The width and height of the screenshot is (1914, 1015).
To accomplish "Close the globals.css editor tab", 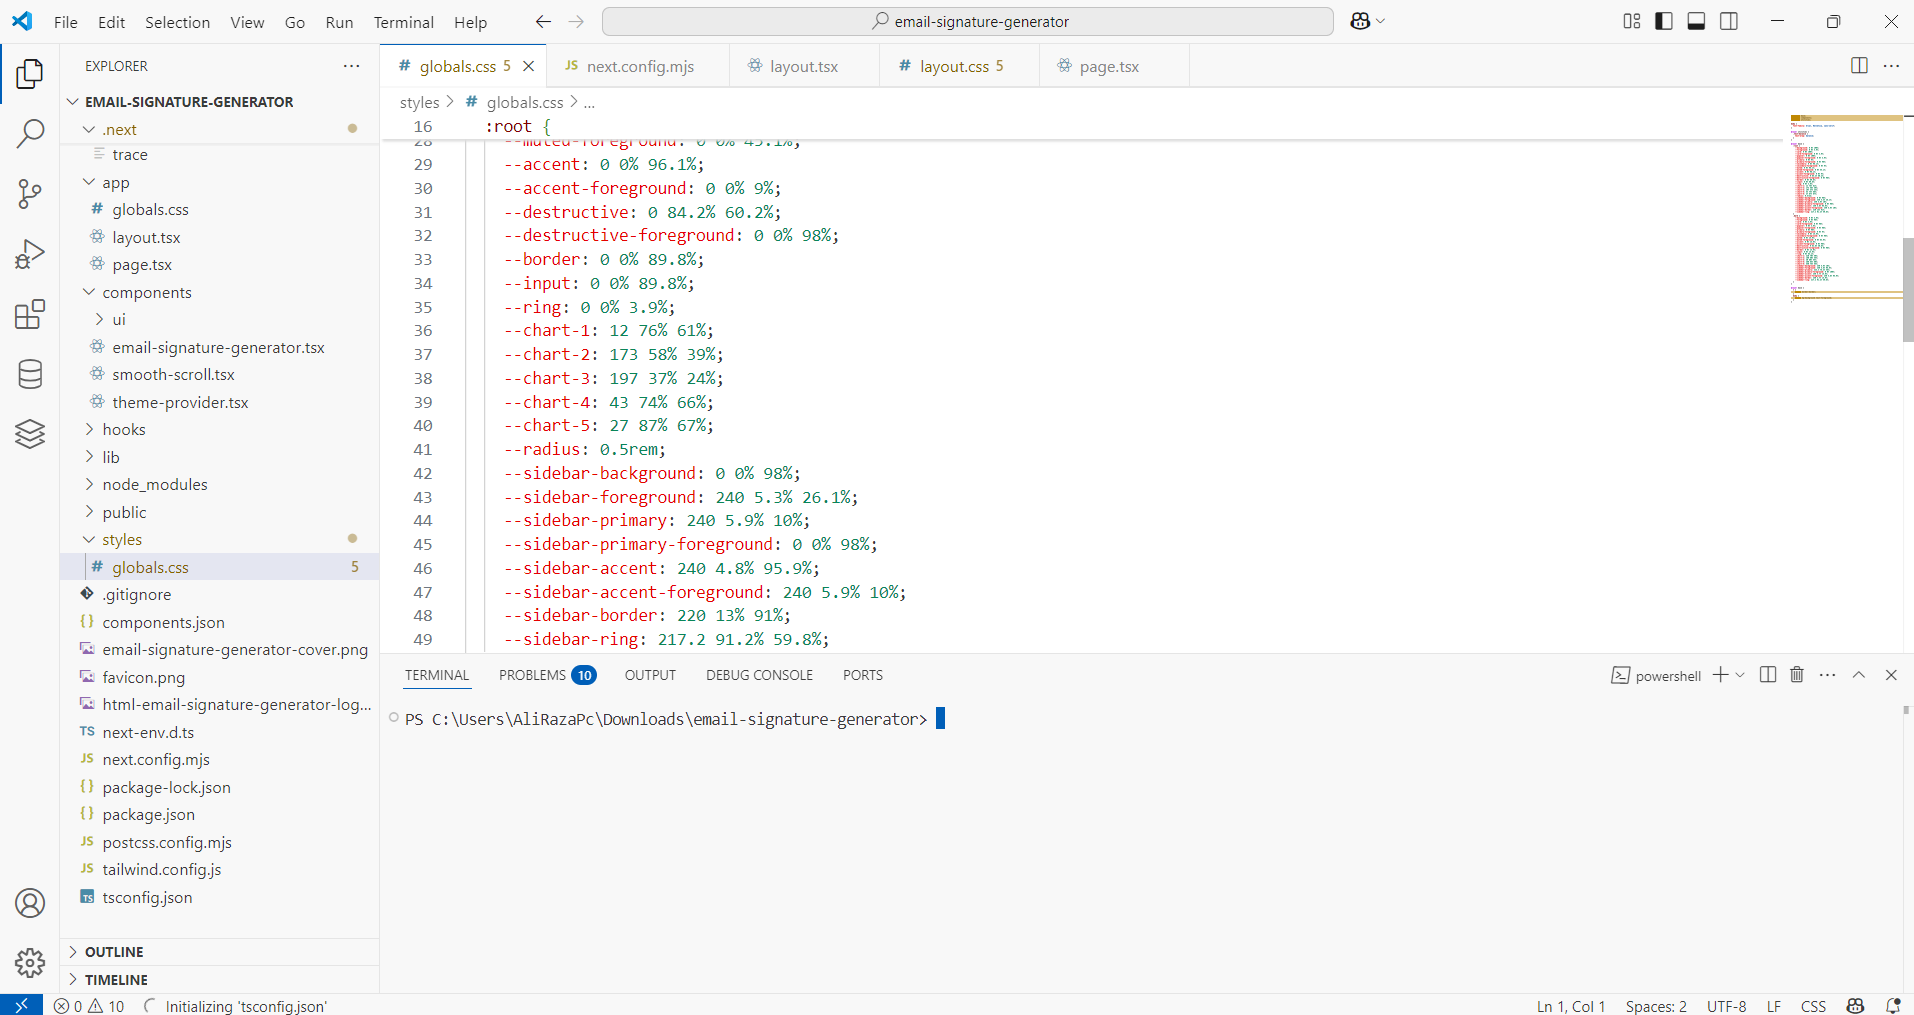I will point(529,66).
